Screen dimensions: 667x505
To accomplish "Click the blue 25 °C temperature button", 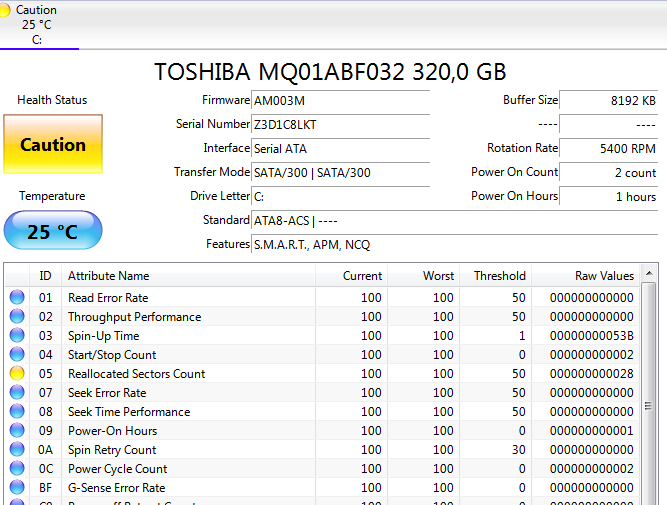I will (53, 230).
